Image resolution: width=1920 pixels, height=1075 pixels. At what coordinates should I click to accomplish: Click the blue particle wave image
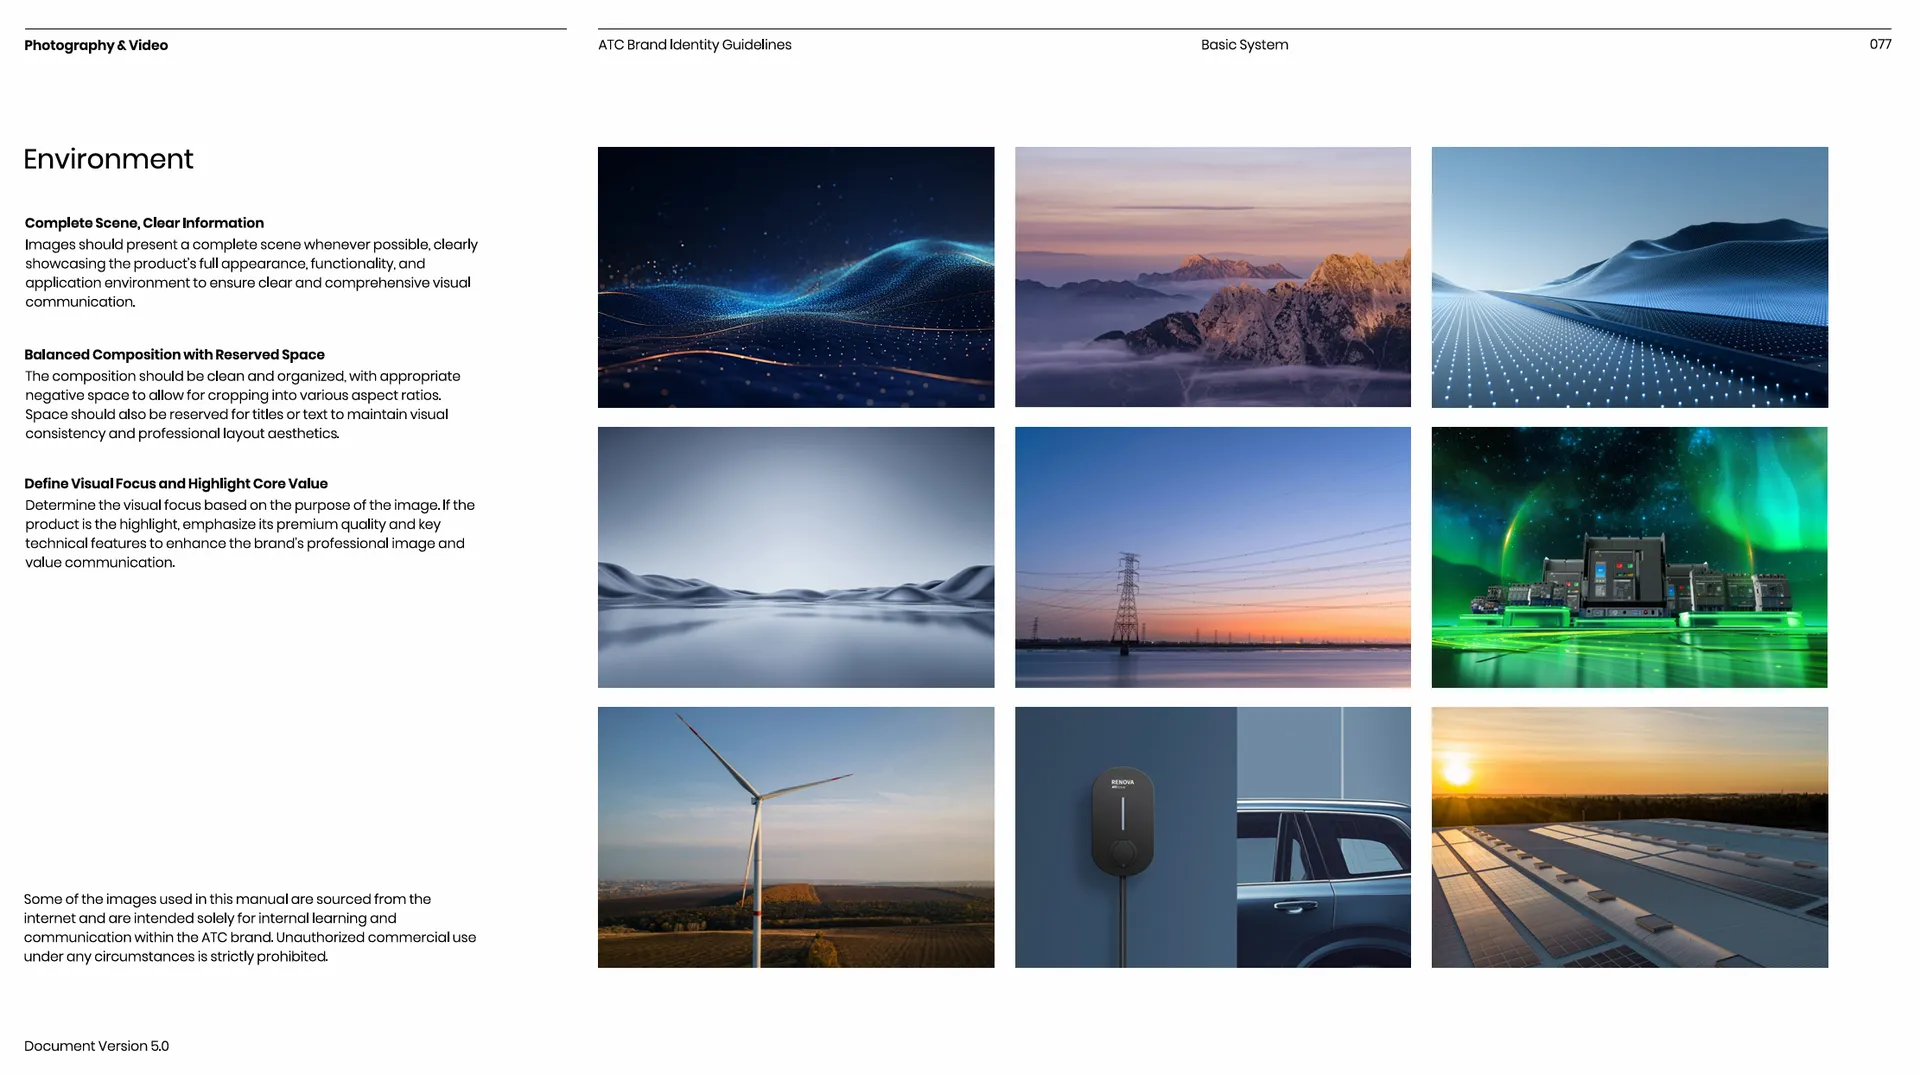click(795, 277)
